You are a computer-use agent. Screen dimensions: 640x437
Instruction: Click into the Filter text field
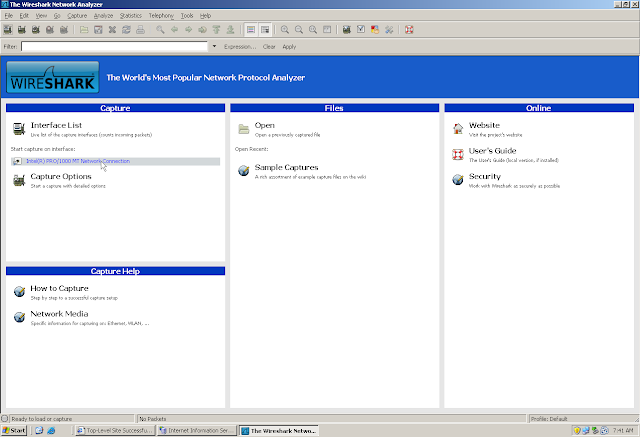click(x=115, y=47)
